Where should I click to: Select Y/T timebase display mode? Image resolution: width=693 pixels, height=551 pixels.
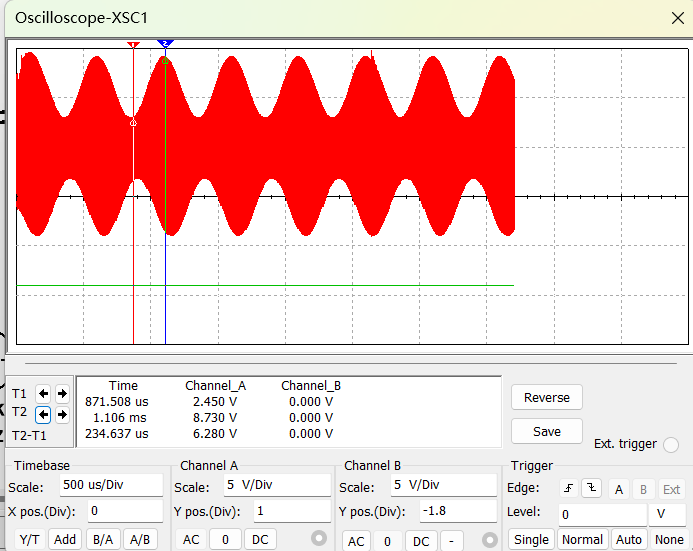30,540
